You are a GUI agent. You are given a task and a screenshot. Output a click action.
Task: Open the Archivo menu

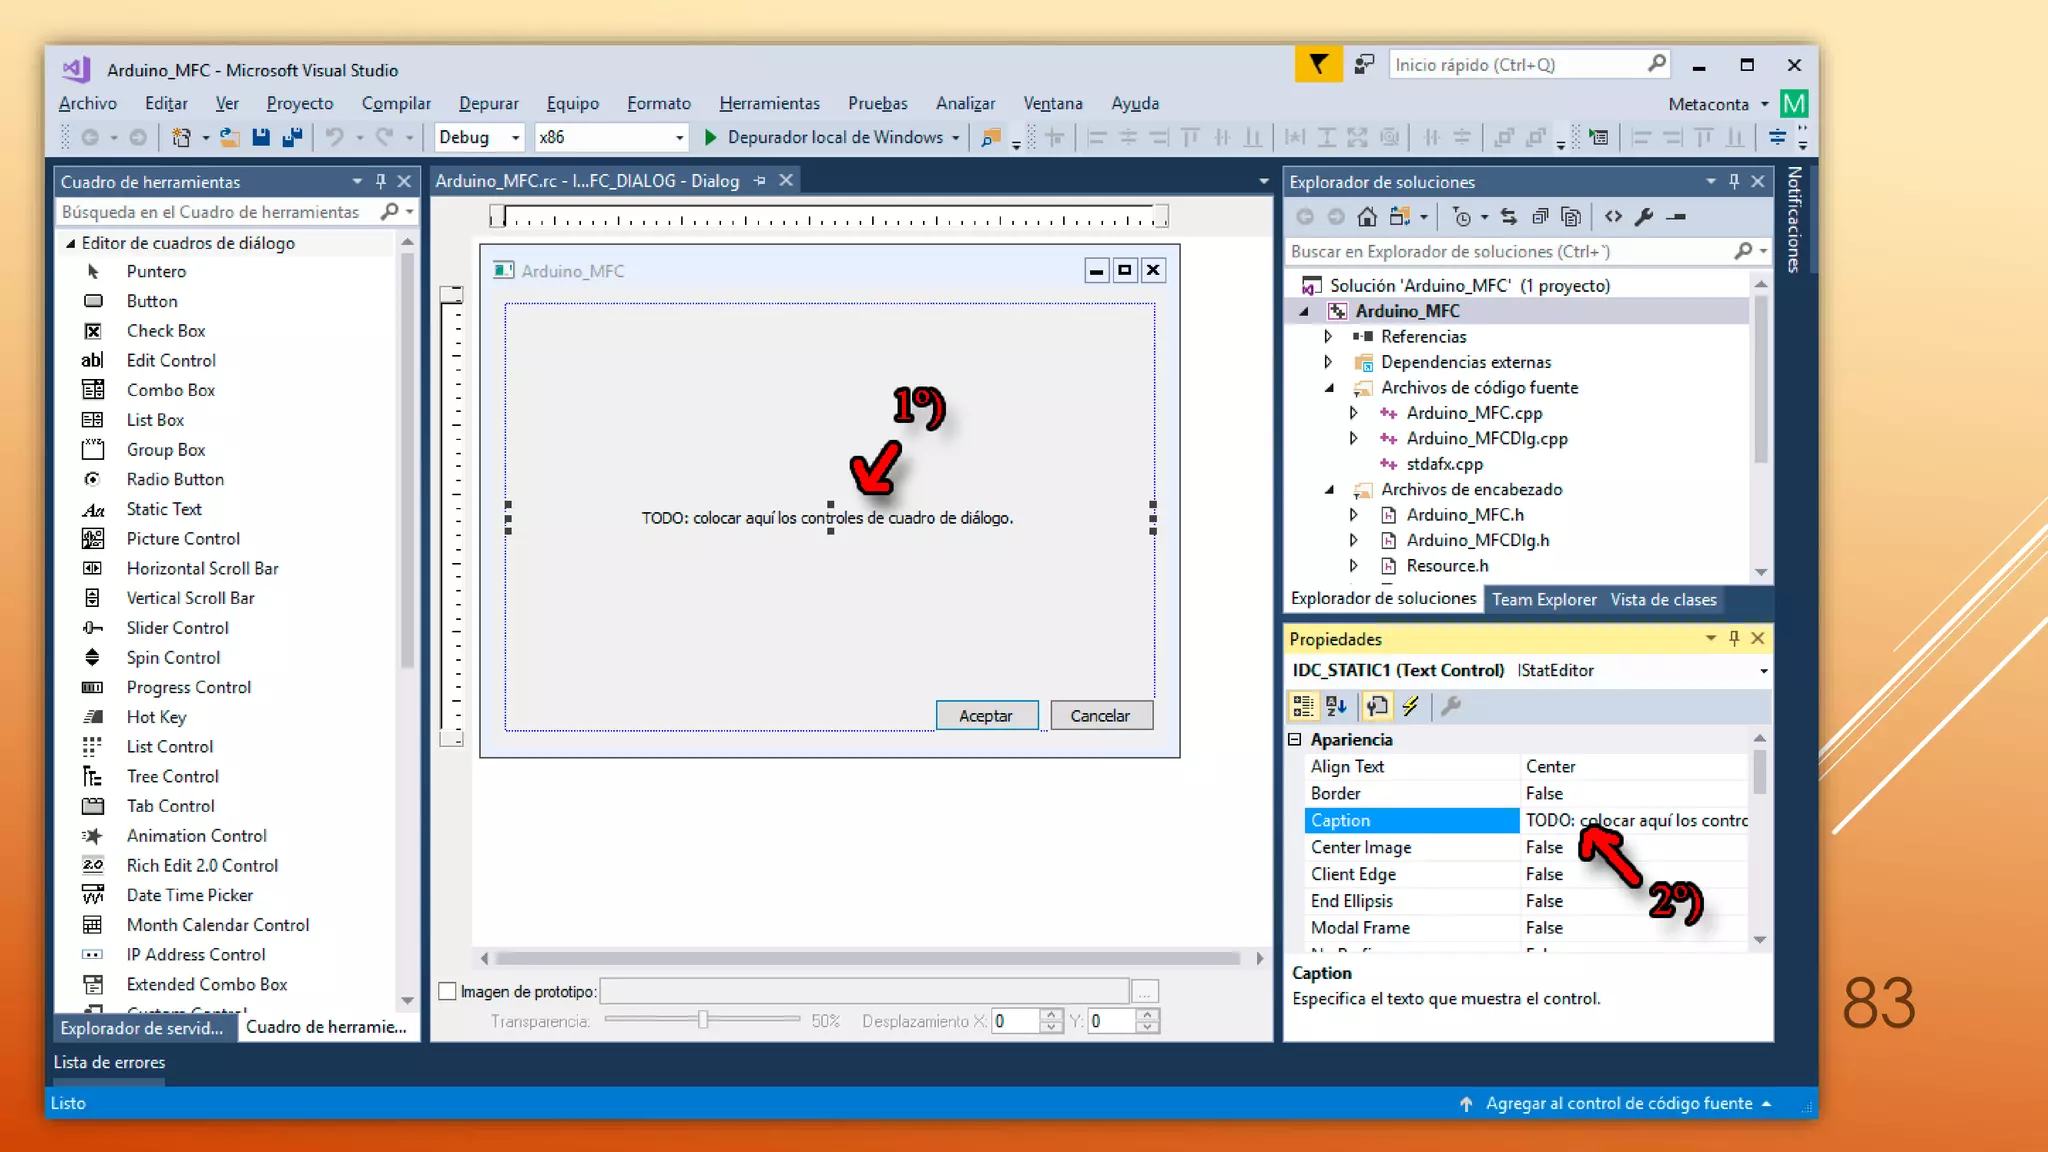tap(88, 103)
